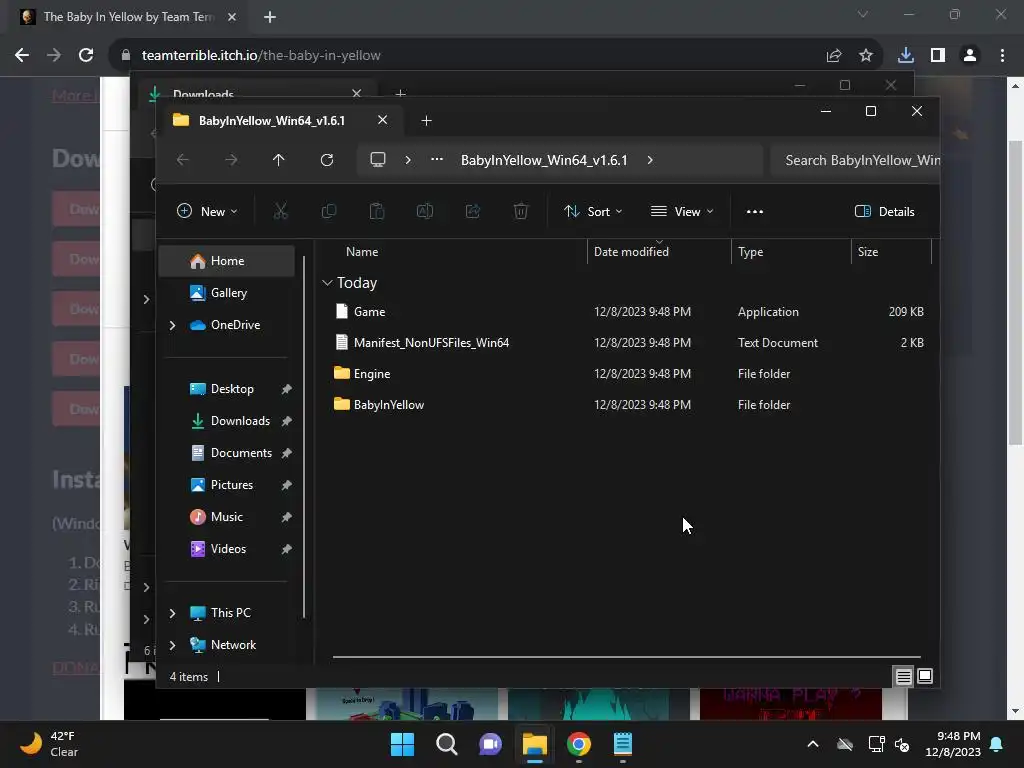This screenshot has width=1024, height=768.
Task: Open Videos quick access folder
Action: (227, 549)
